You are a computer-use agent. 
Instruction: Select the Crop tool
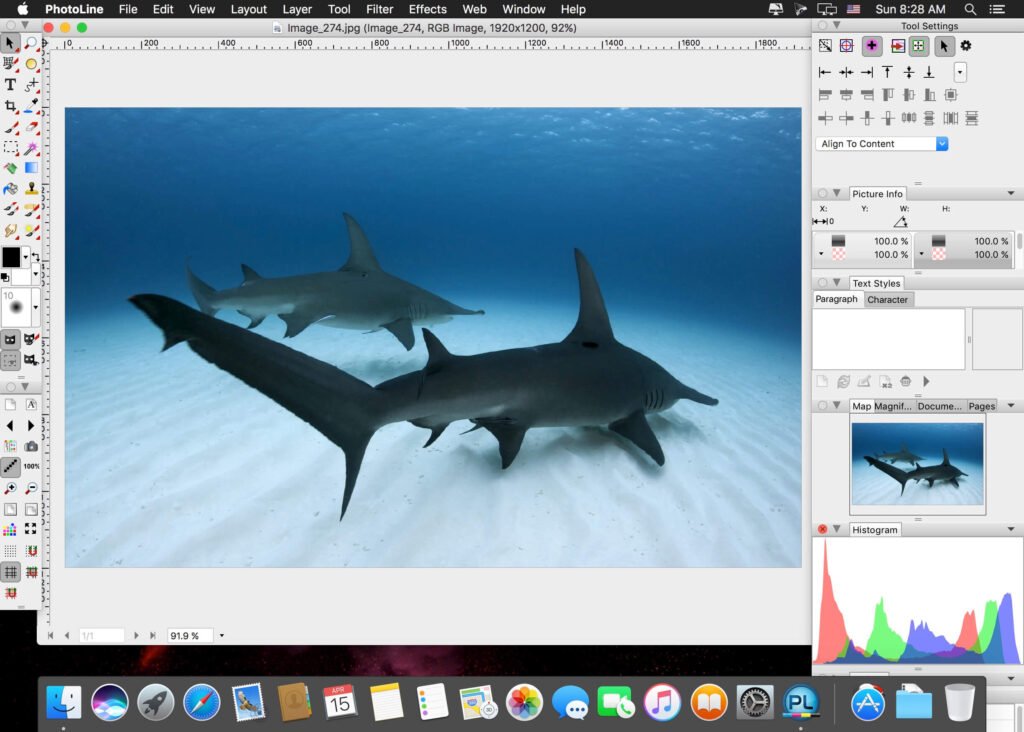pyautogui.click(x=10, y=107)
